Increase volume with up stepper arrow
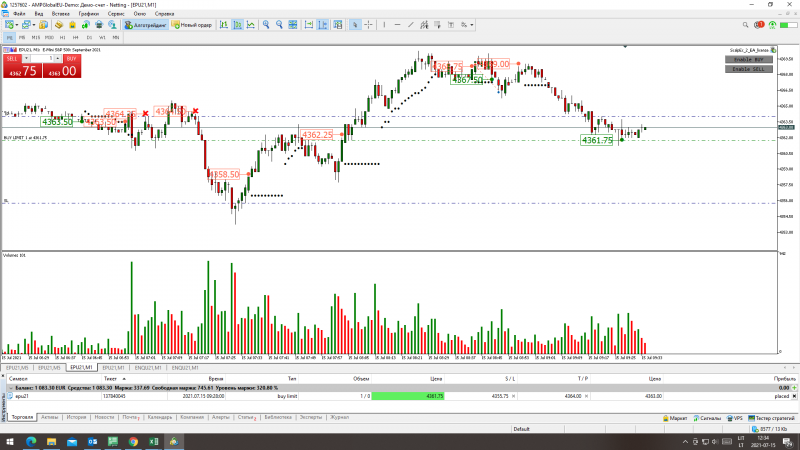The height and width of the screenshot is (450, 800). pos(58,57)
